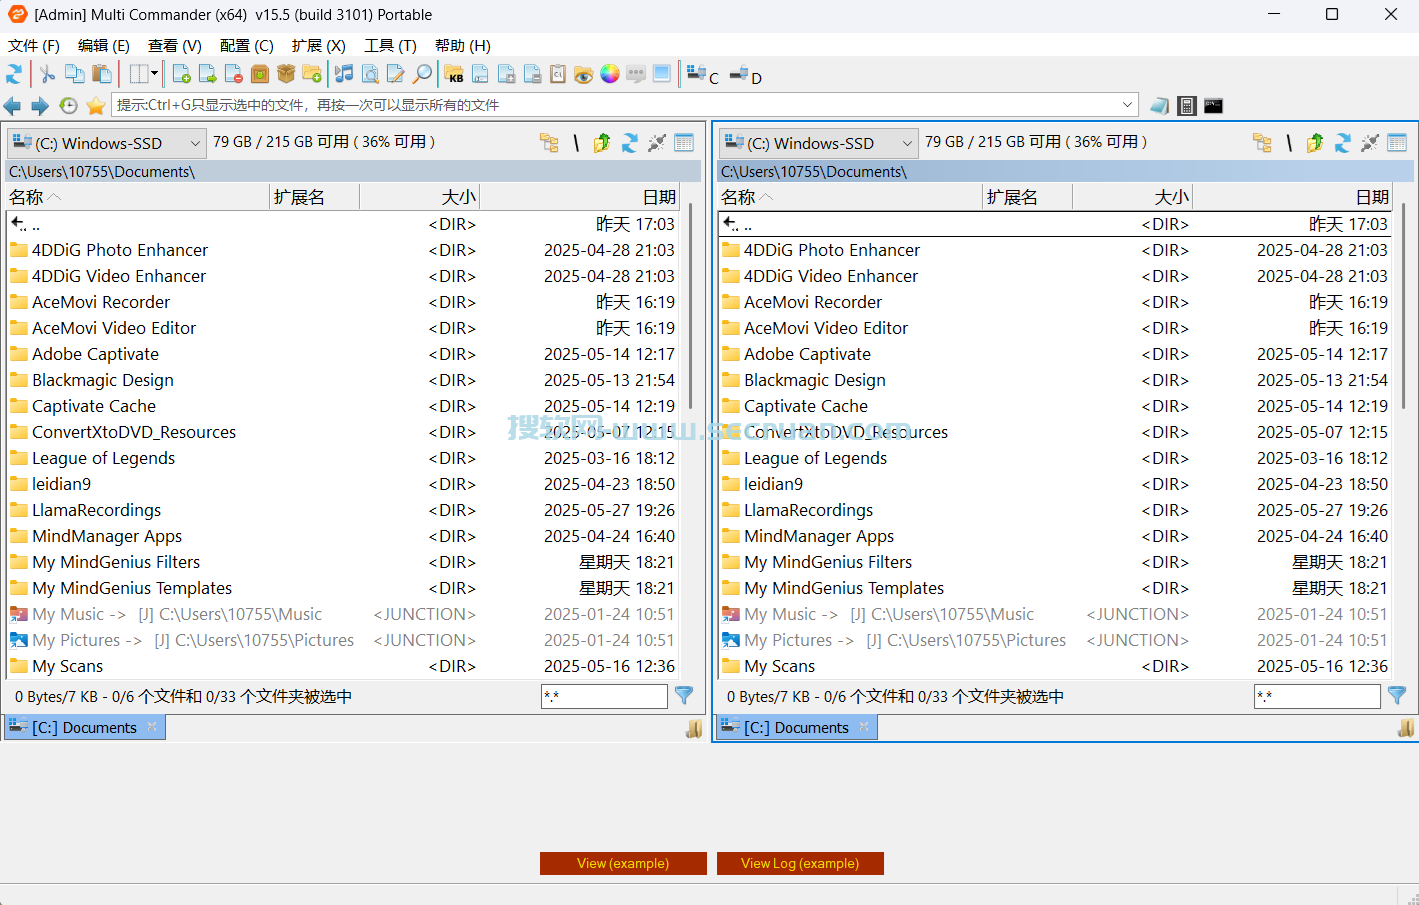Click the delete file red-minus icon
The width and height of the screenshot is (1419, 905).
coord(234,74)
